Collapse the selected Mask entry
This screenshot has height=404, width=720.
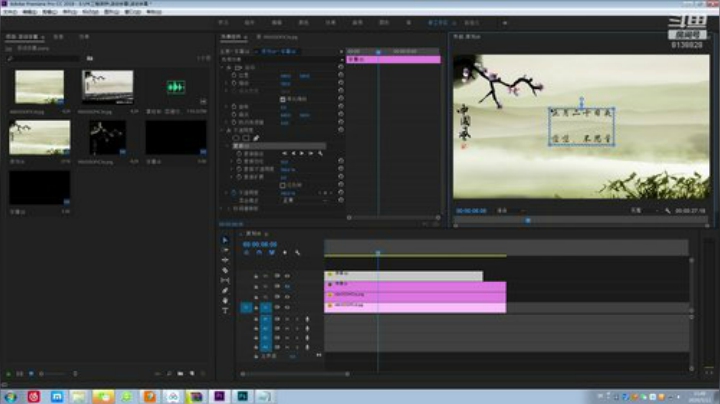[228, 146]
